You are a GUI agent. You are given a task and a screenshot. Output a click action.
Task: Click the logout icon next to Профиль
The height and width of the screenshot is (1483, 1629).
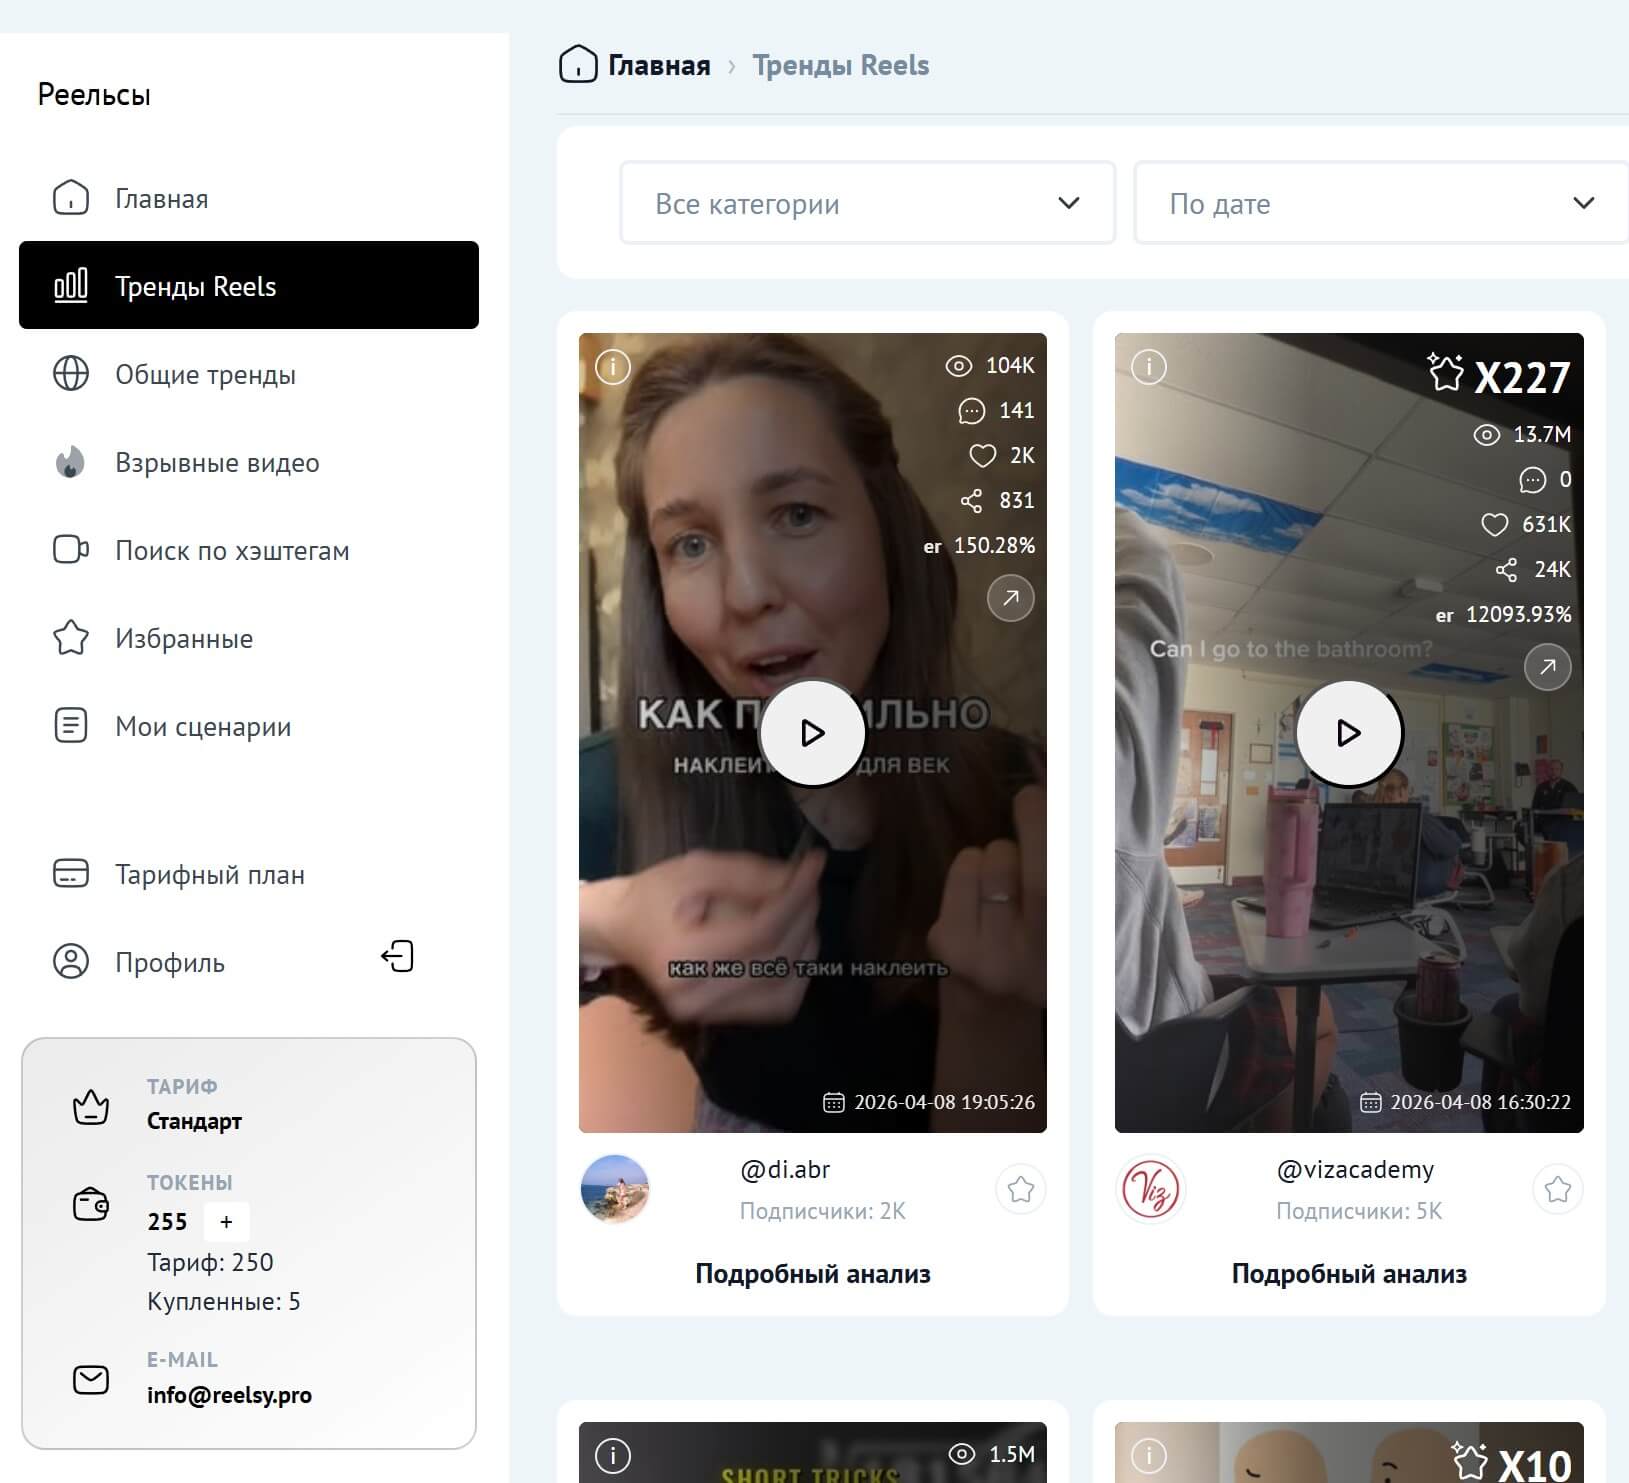(397, 957)
